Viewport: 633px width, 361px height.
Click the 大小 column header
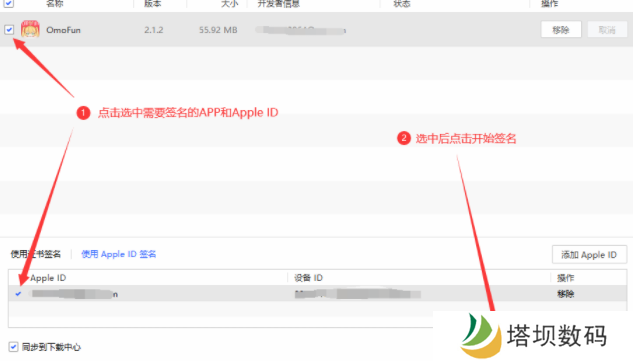[230, 4]
